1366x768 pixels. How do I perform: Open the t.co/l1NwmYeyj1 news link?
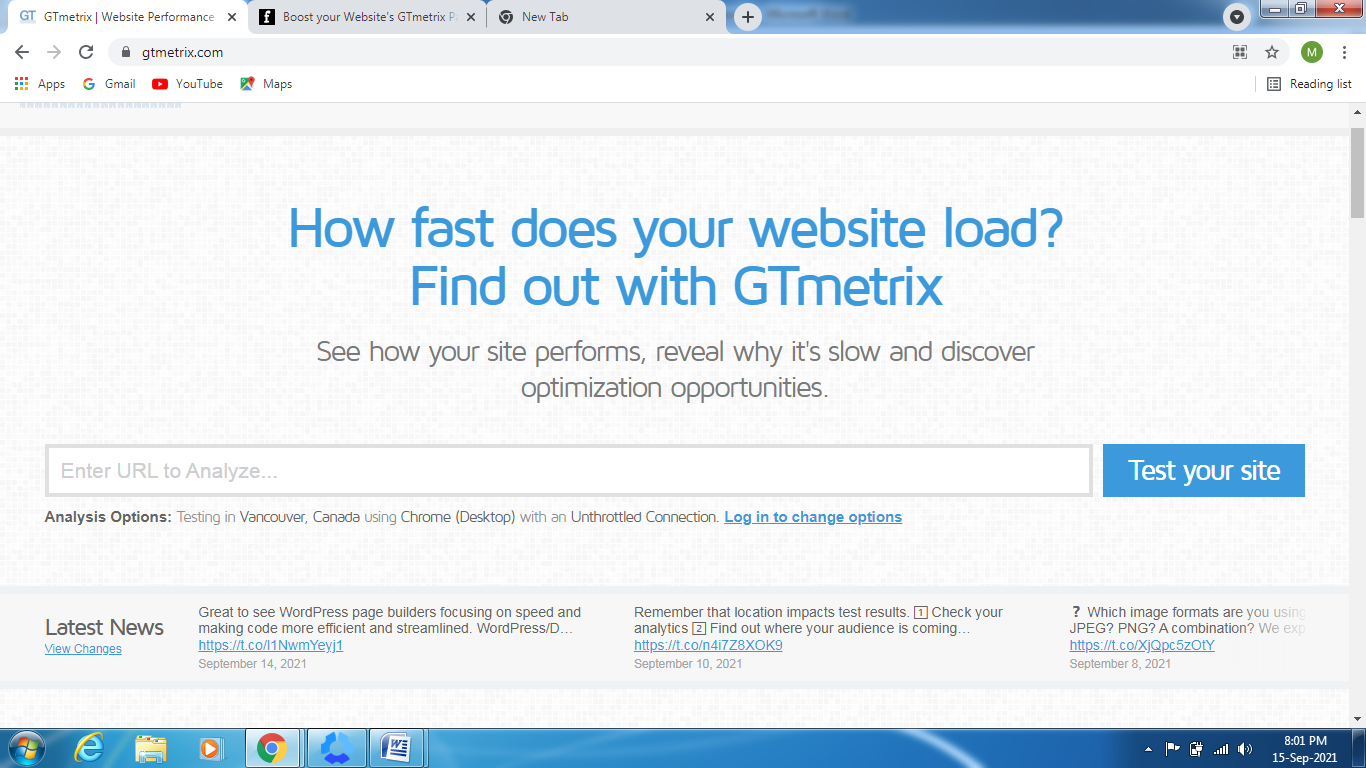coord(271,645)
